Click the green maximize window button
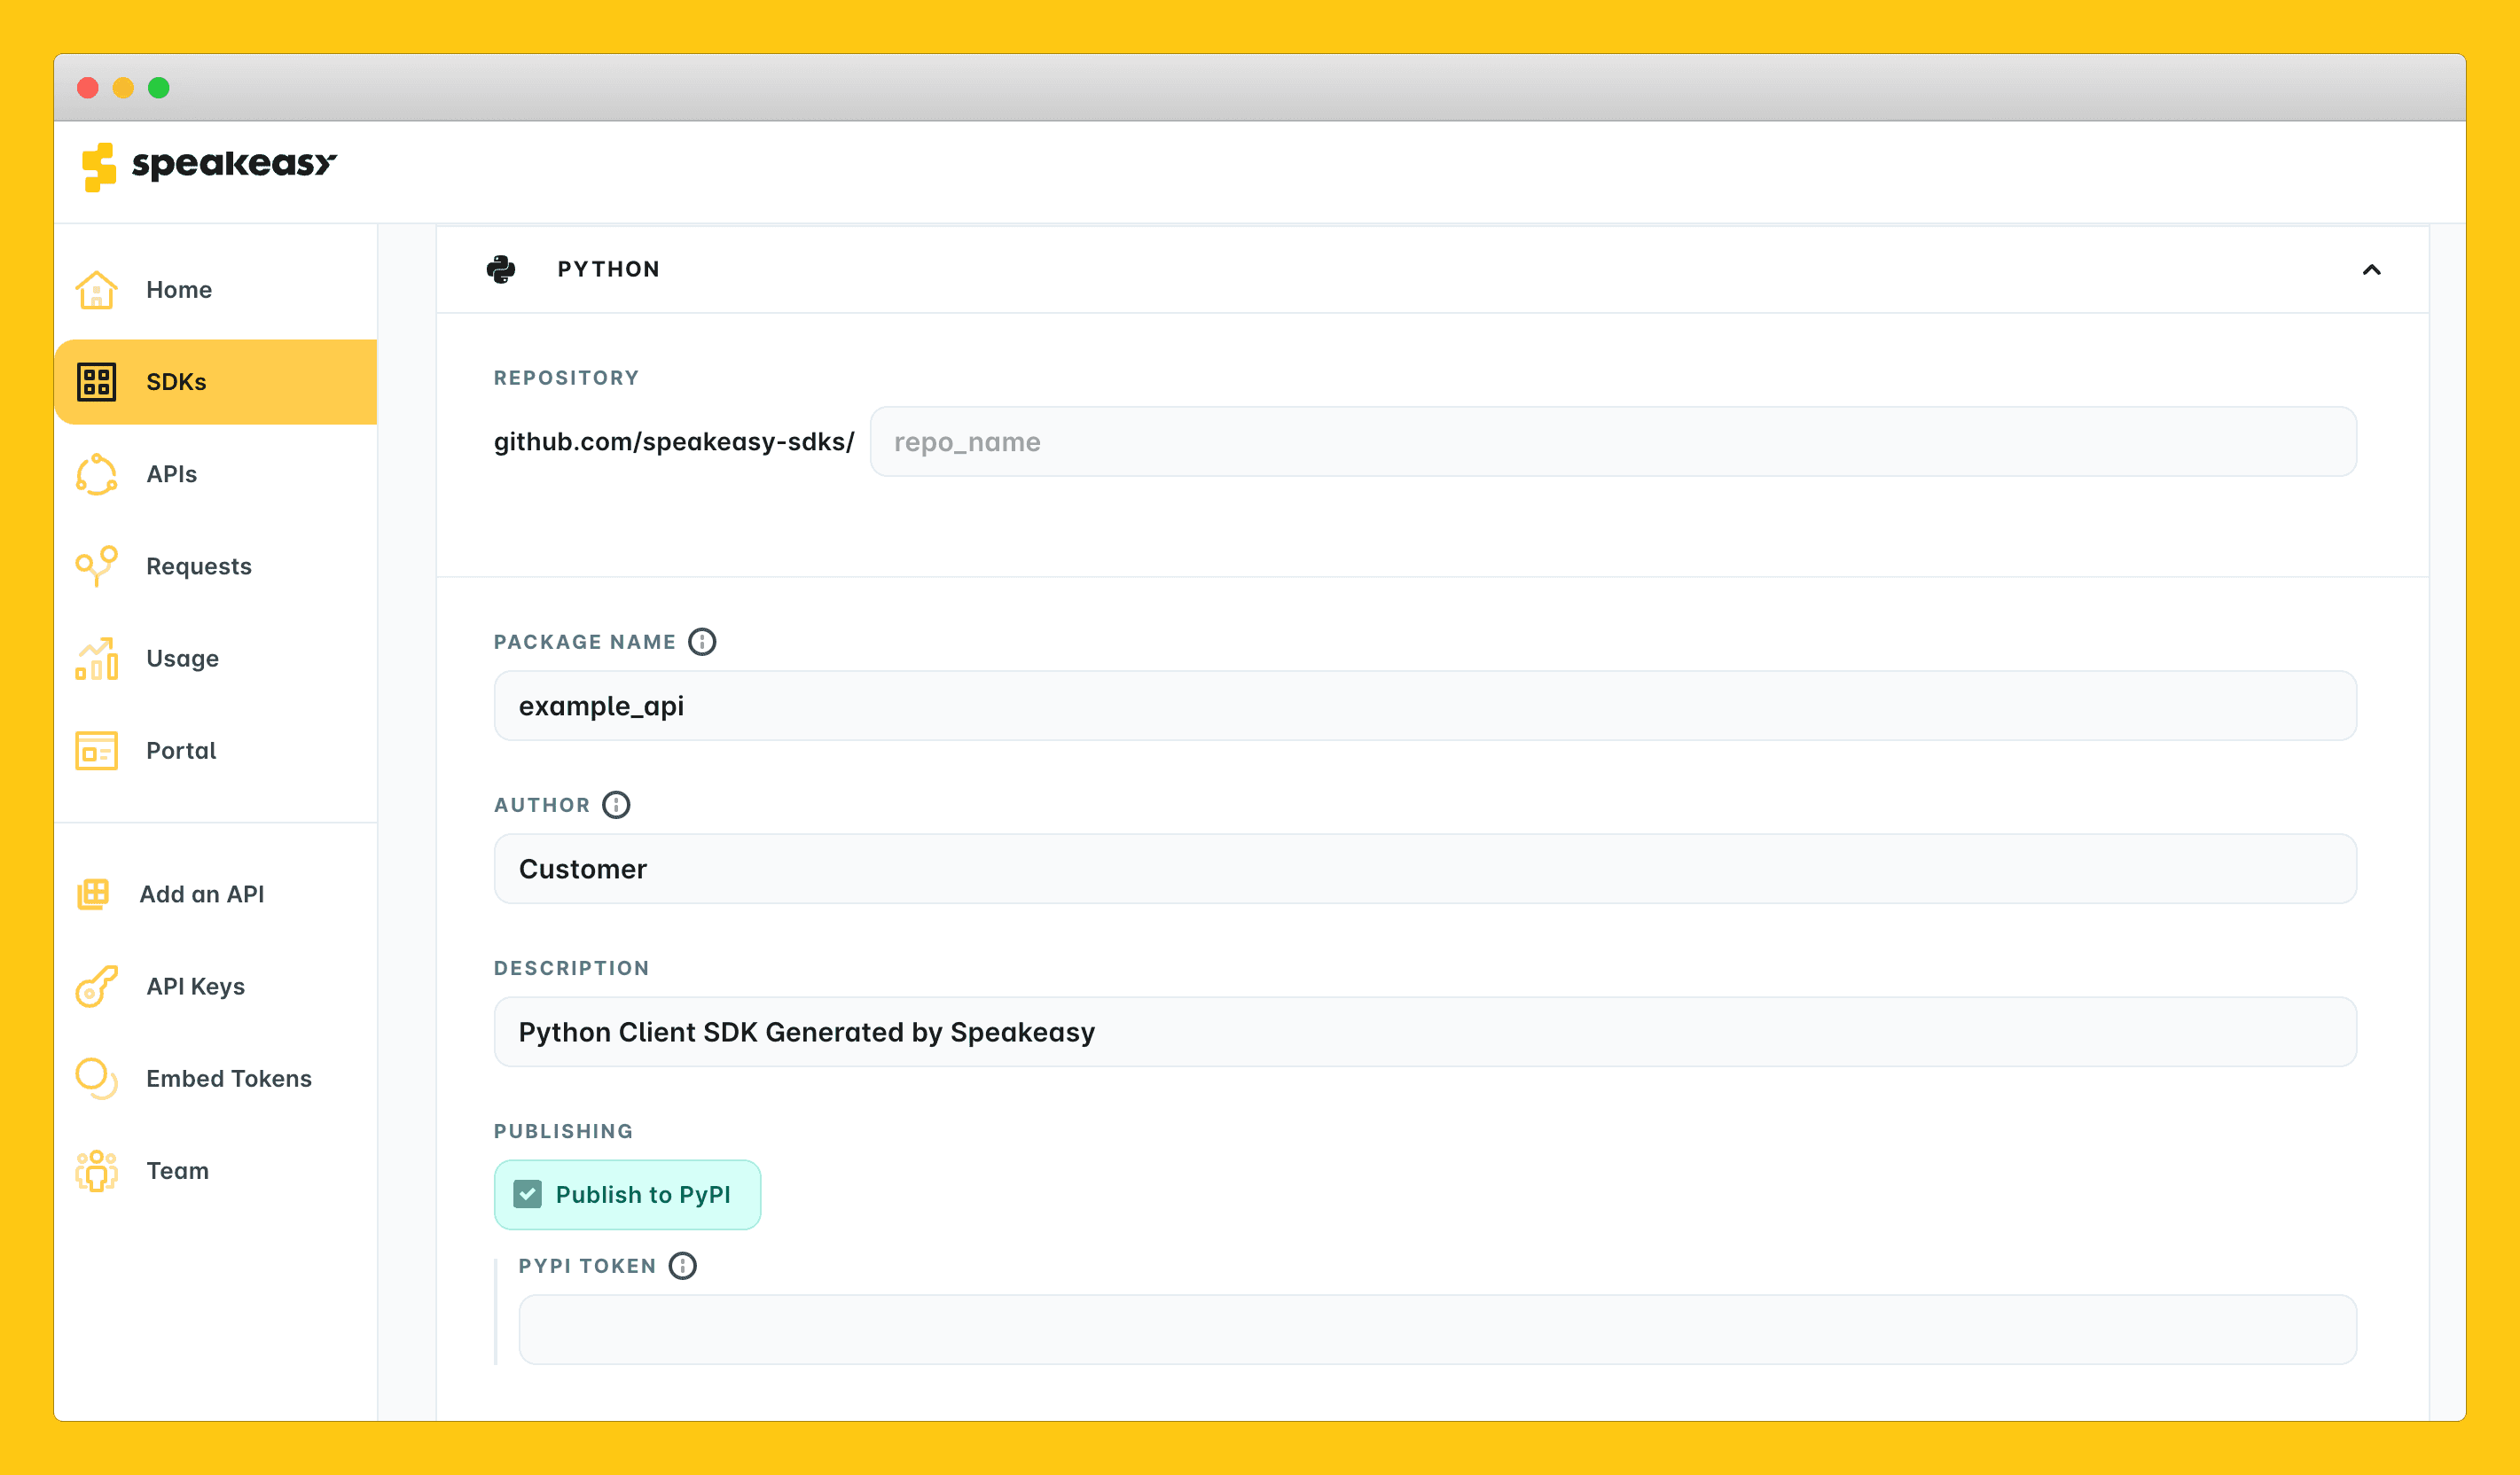 coord(159,88)
